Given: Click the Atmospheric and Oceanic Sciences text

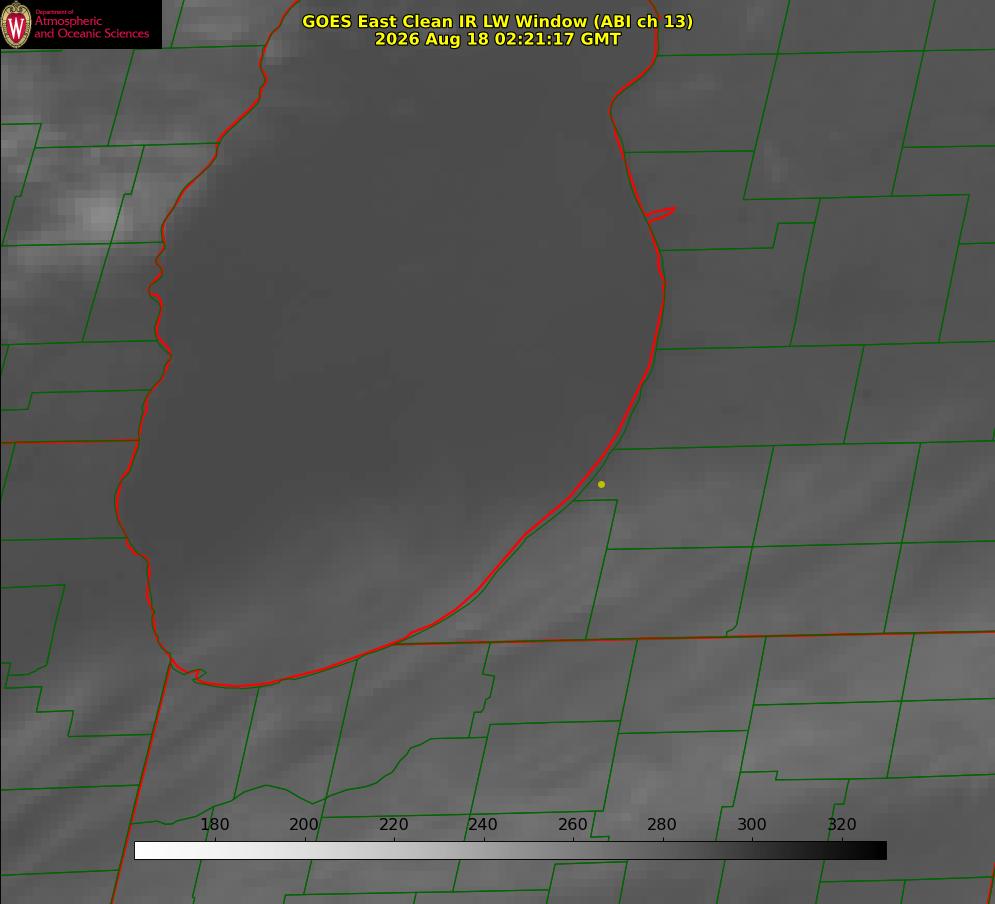Looking at the screenshot, I should point(91,27).
